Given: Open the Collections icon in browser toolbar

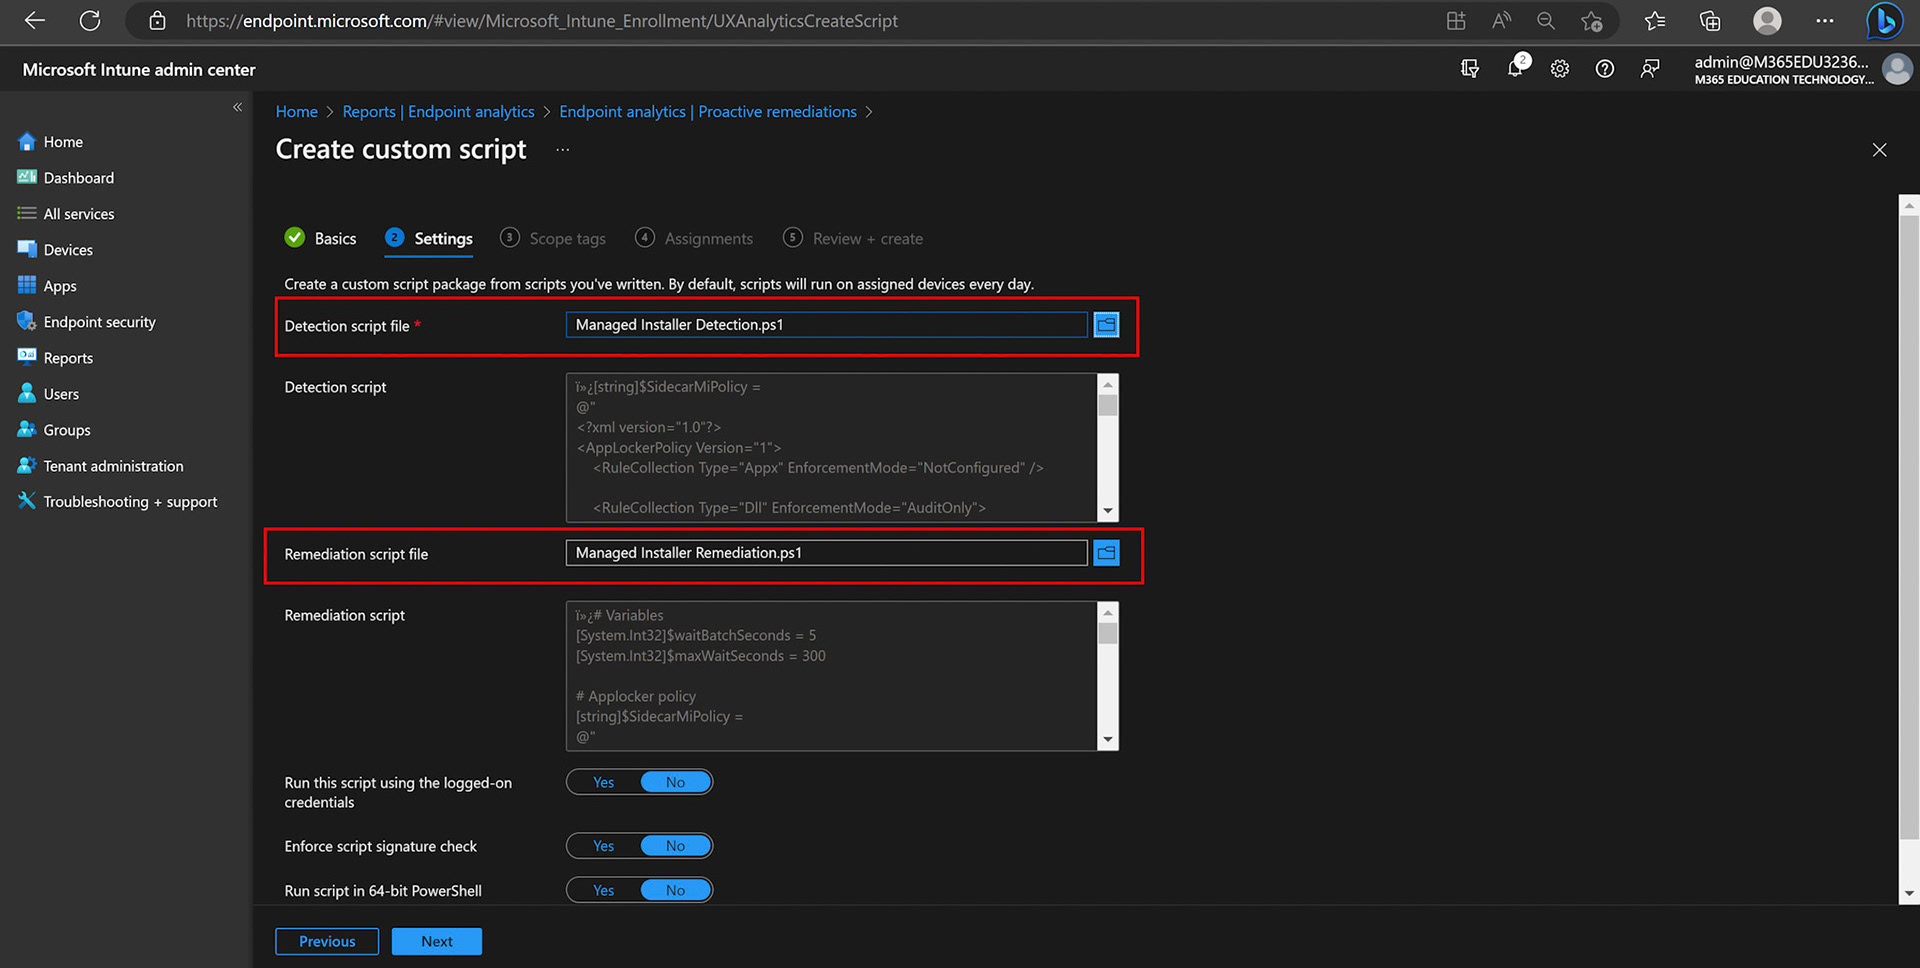Looking at the screenshot, I should (x=1710, y=20).
